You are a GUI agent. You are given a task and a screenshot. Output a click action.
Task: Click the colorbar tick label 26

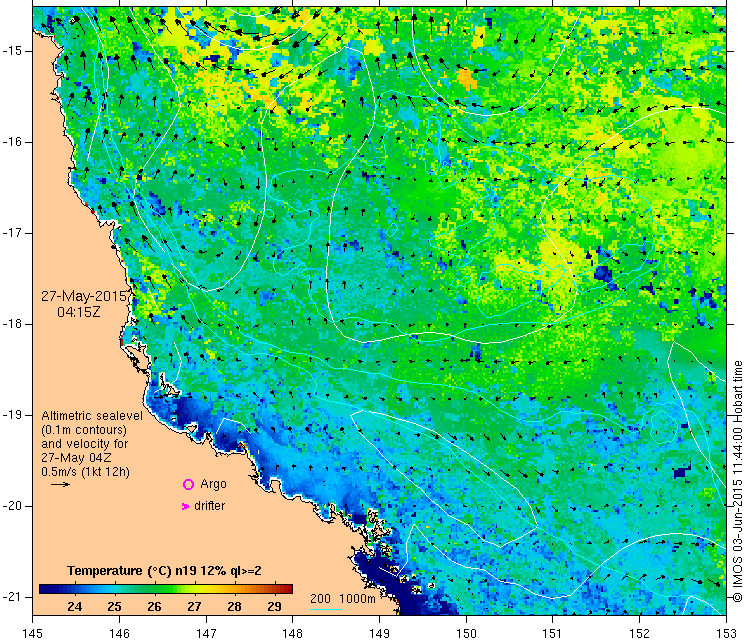154,607
